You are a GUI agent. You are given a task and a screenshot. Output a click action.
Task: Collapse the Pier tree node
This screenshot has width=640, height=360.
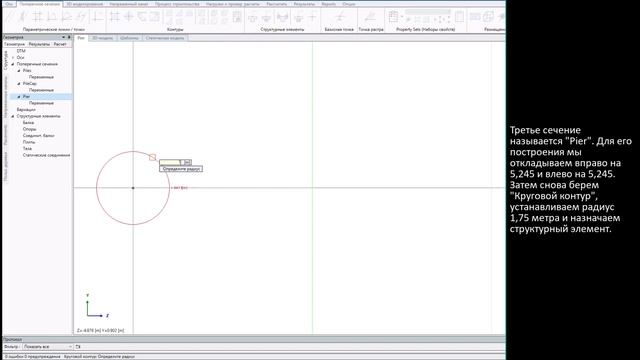[x=19, y=97]
